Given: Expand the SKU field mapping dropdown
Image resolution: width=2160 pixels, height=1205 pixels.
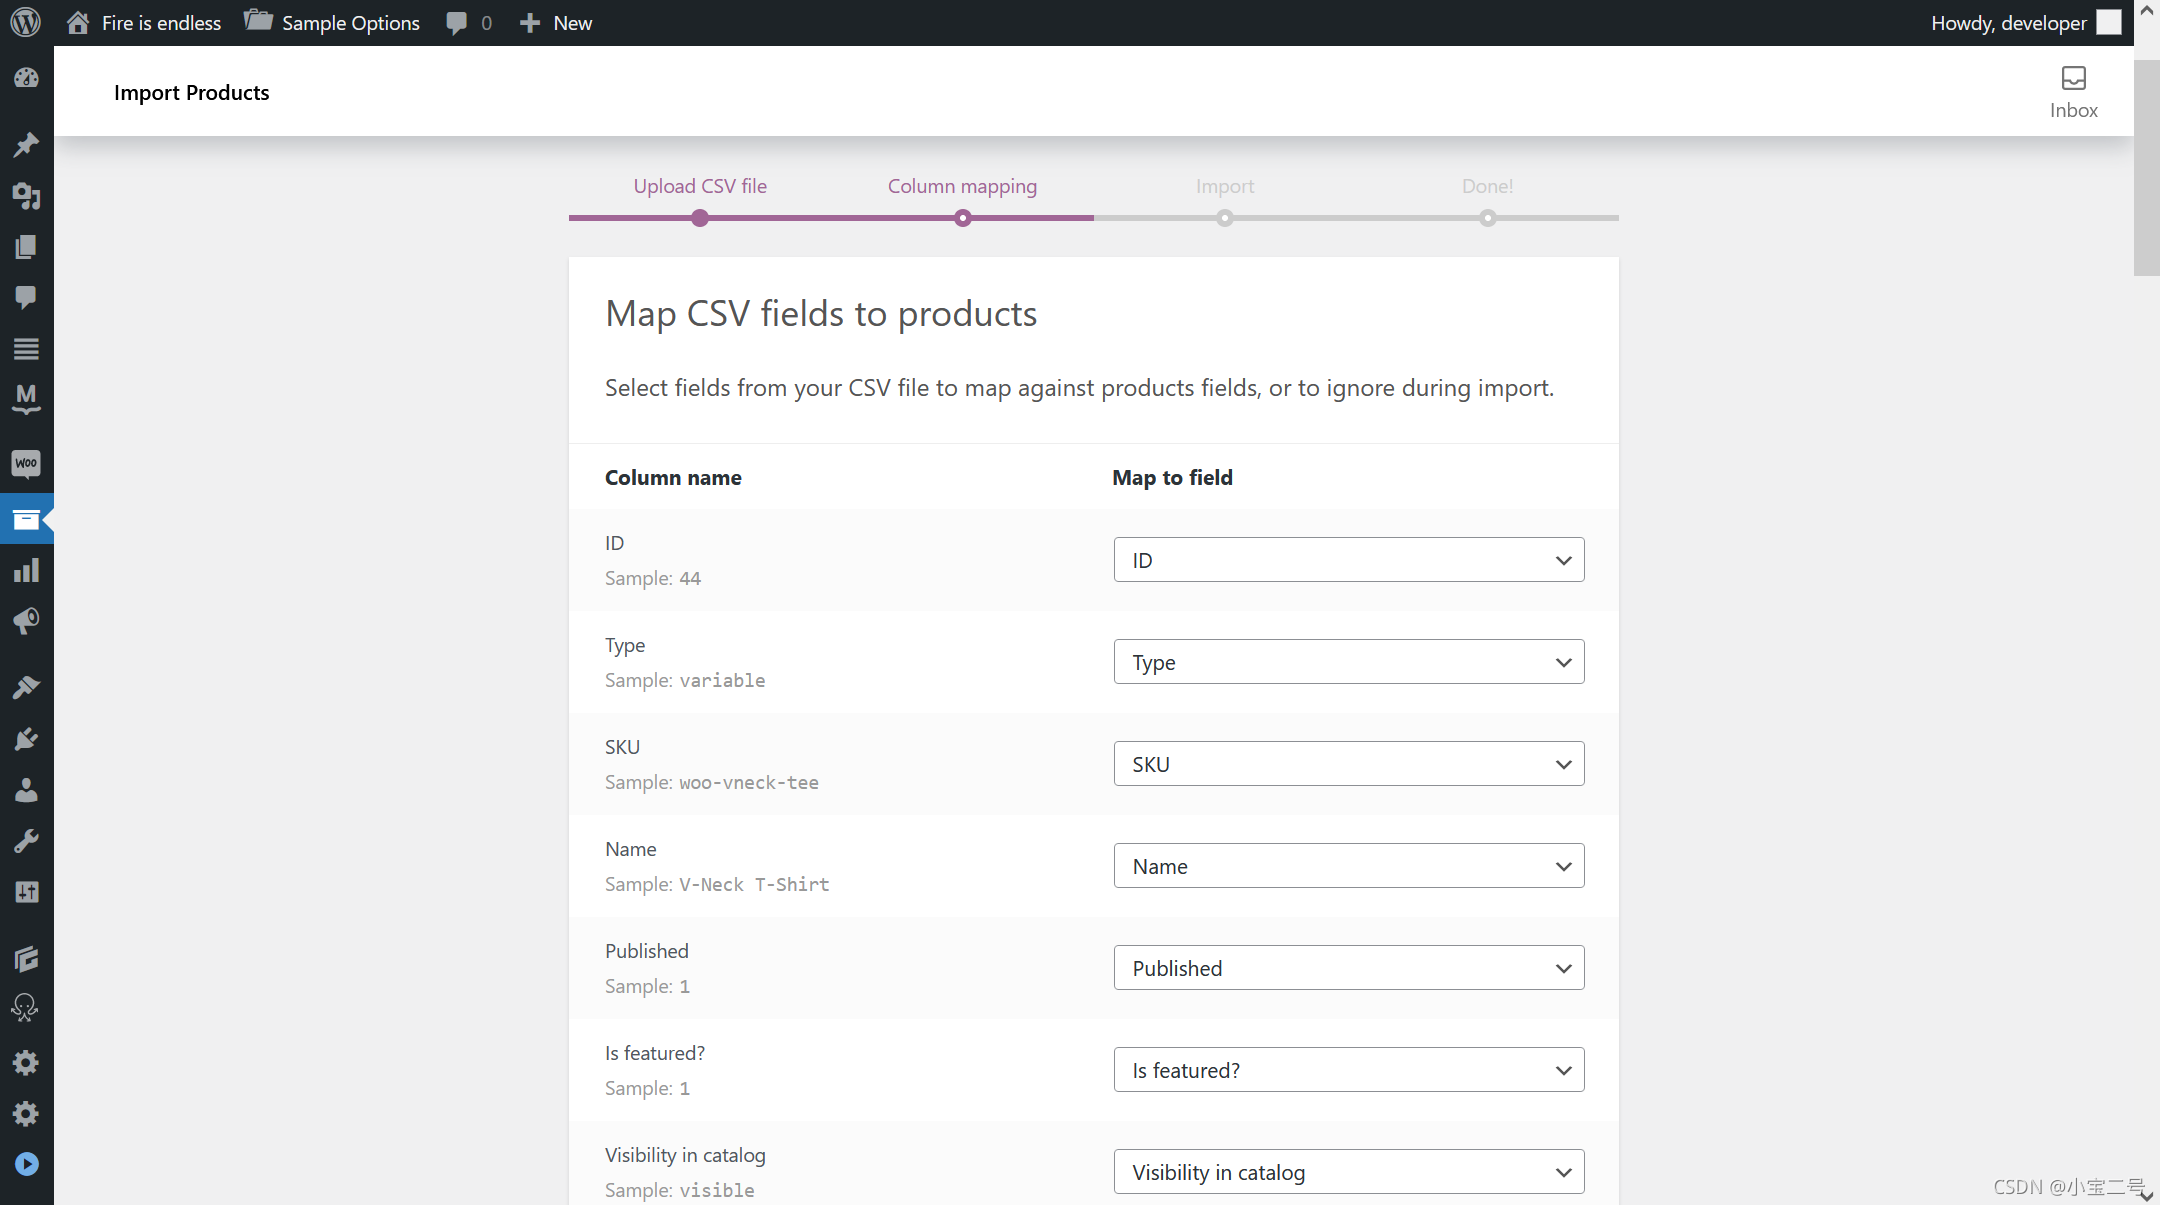Looking at the screenshot, I should [1348, 764].
